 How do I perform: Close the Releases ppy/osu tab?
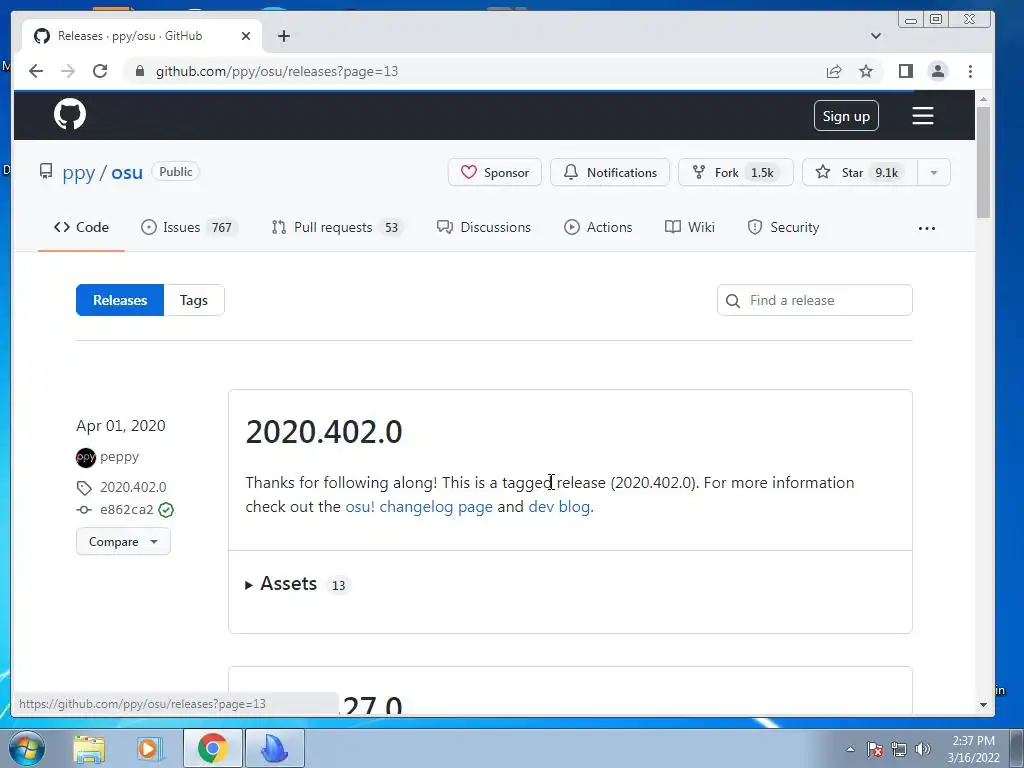(x=246, y=36)
